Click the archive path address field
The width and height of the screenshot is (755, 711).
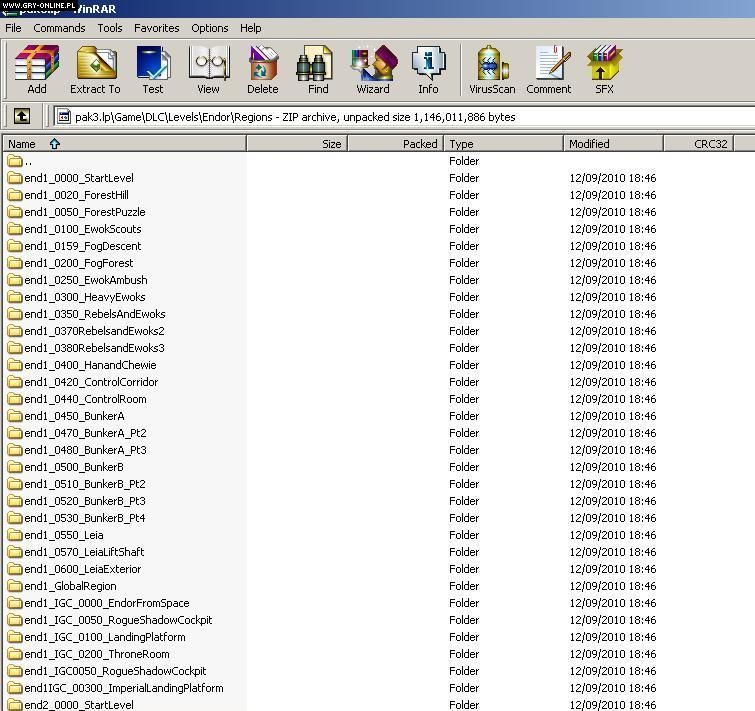click(x=400, y=117)
